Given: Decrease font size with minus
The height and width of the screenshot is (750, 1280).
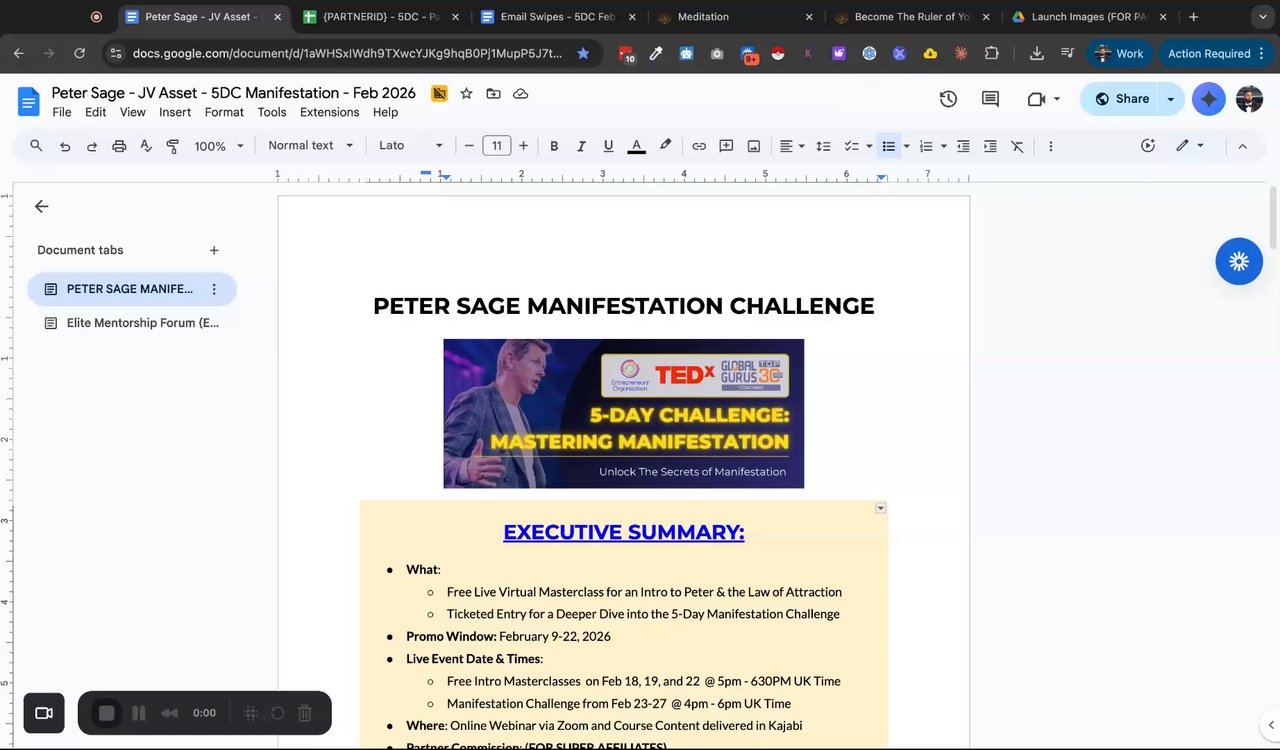Looking at the screenshot, I should pyautogui.click(x=469, y=146).
